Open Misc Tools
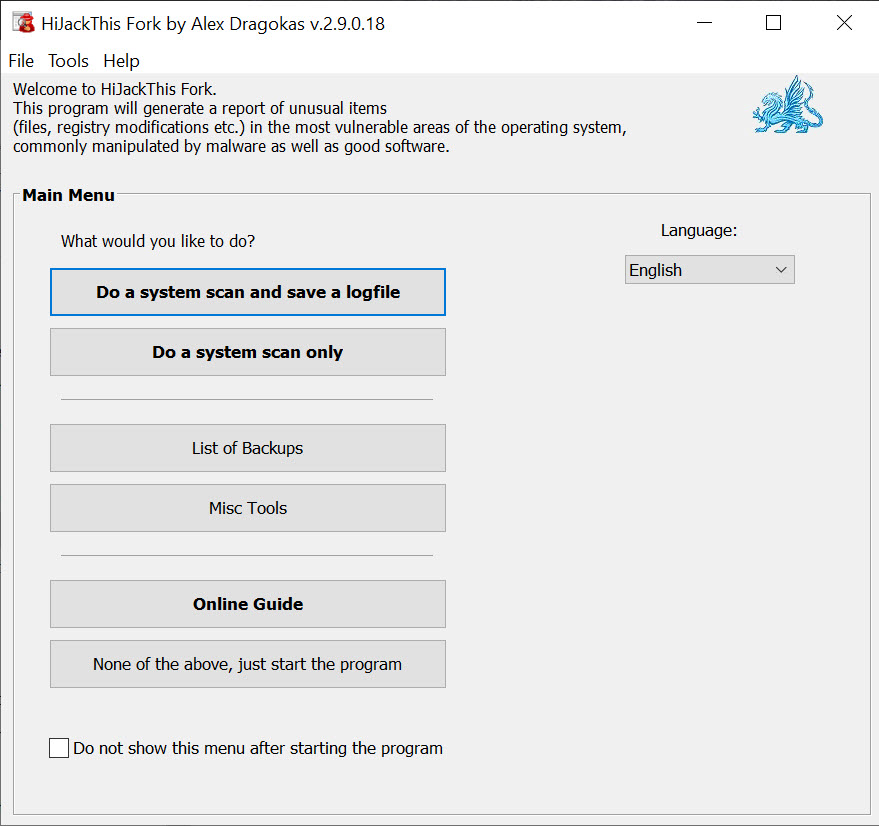Screen dimensions: 879x826 (x=248, y=508)
